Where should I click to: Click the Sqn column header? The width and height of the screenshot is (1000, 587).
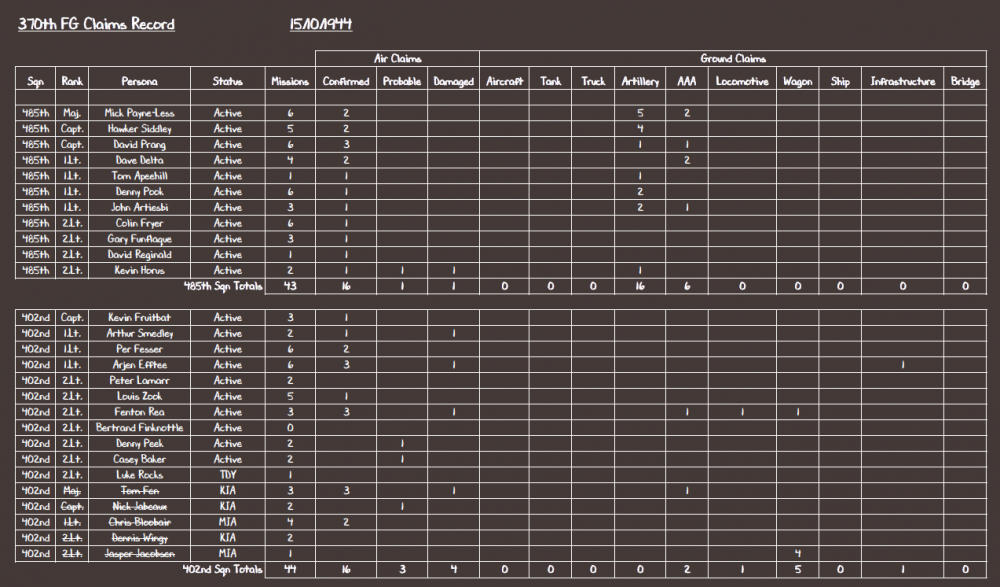[x=35, y=82]
